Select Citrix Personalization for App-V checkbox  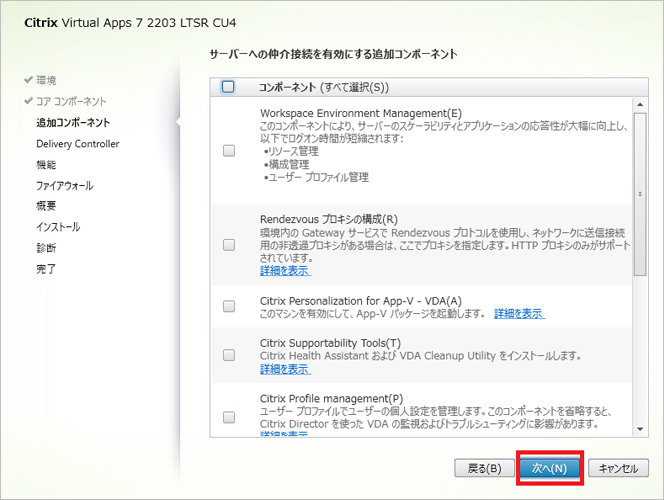click(x=229, y=306)
